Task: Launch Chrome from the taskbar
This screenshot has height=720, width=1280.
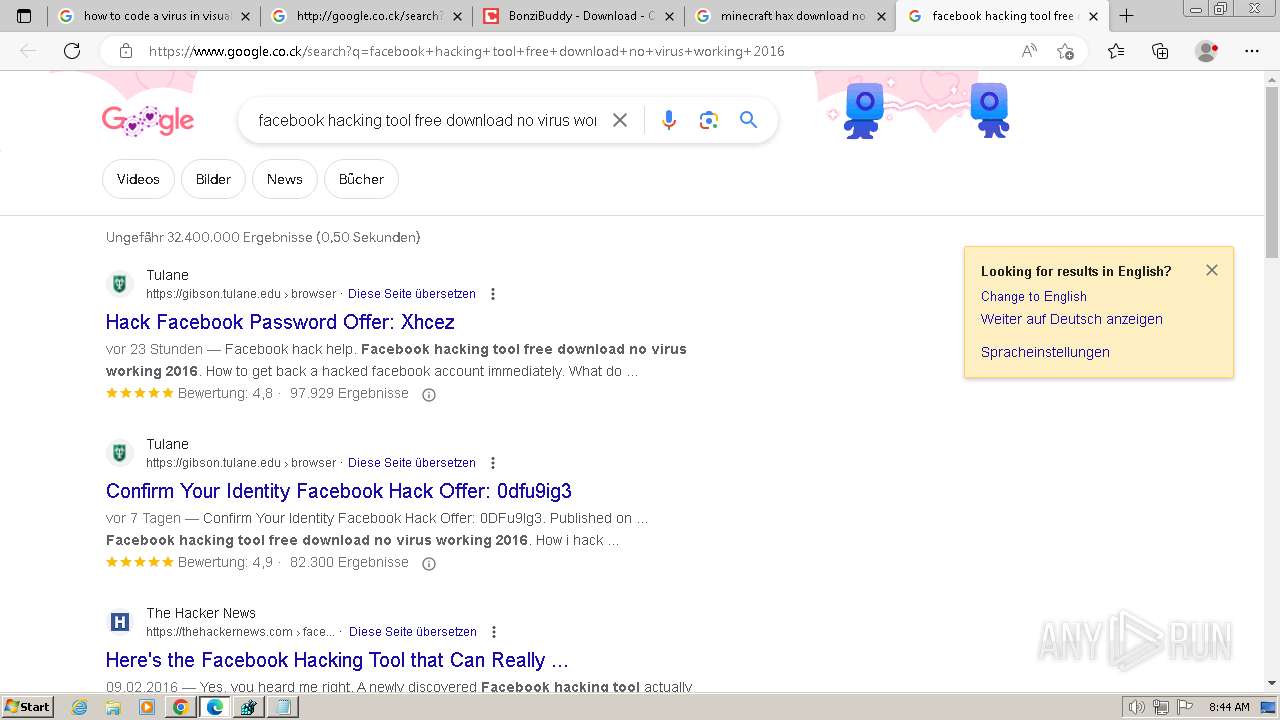Action: [x=180, y=707]
